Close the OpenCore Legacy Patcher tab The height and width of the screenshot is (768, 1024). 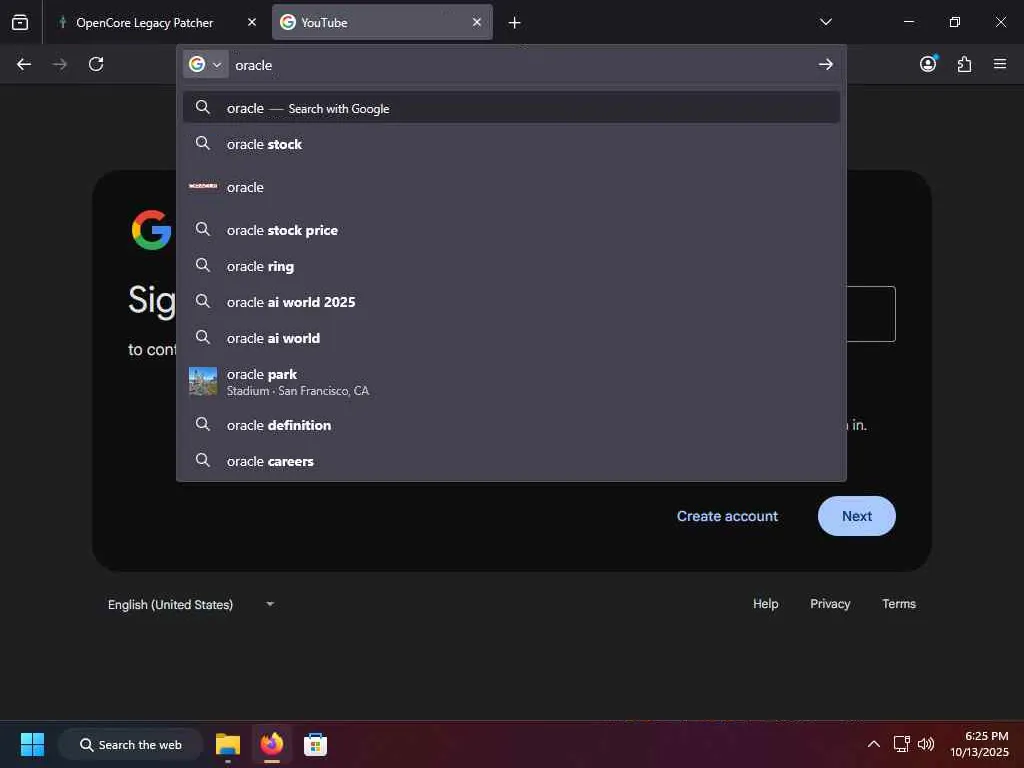pos(251,22)
